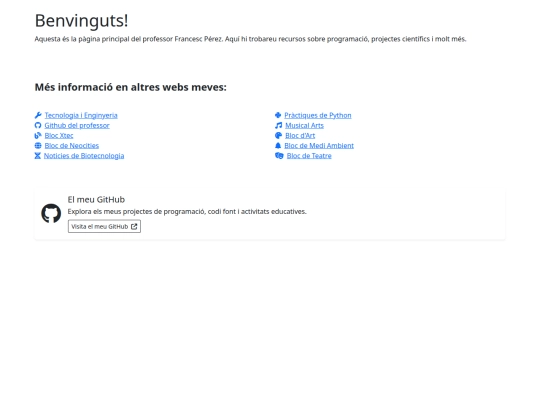Click the DNA icon beside Notícies de Biotecnologia
The height and width of the screenshot is (405, 540).
[x=38, y=156]
